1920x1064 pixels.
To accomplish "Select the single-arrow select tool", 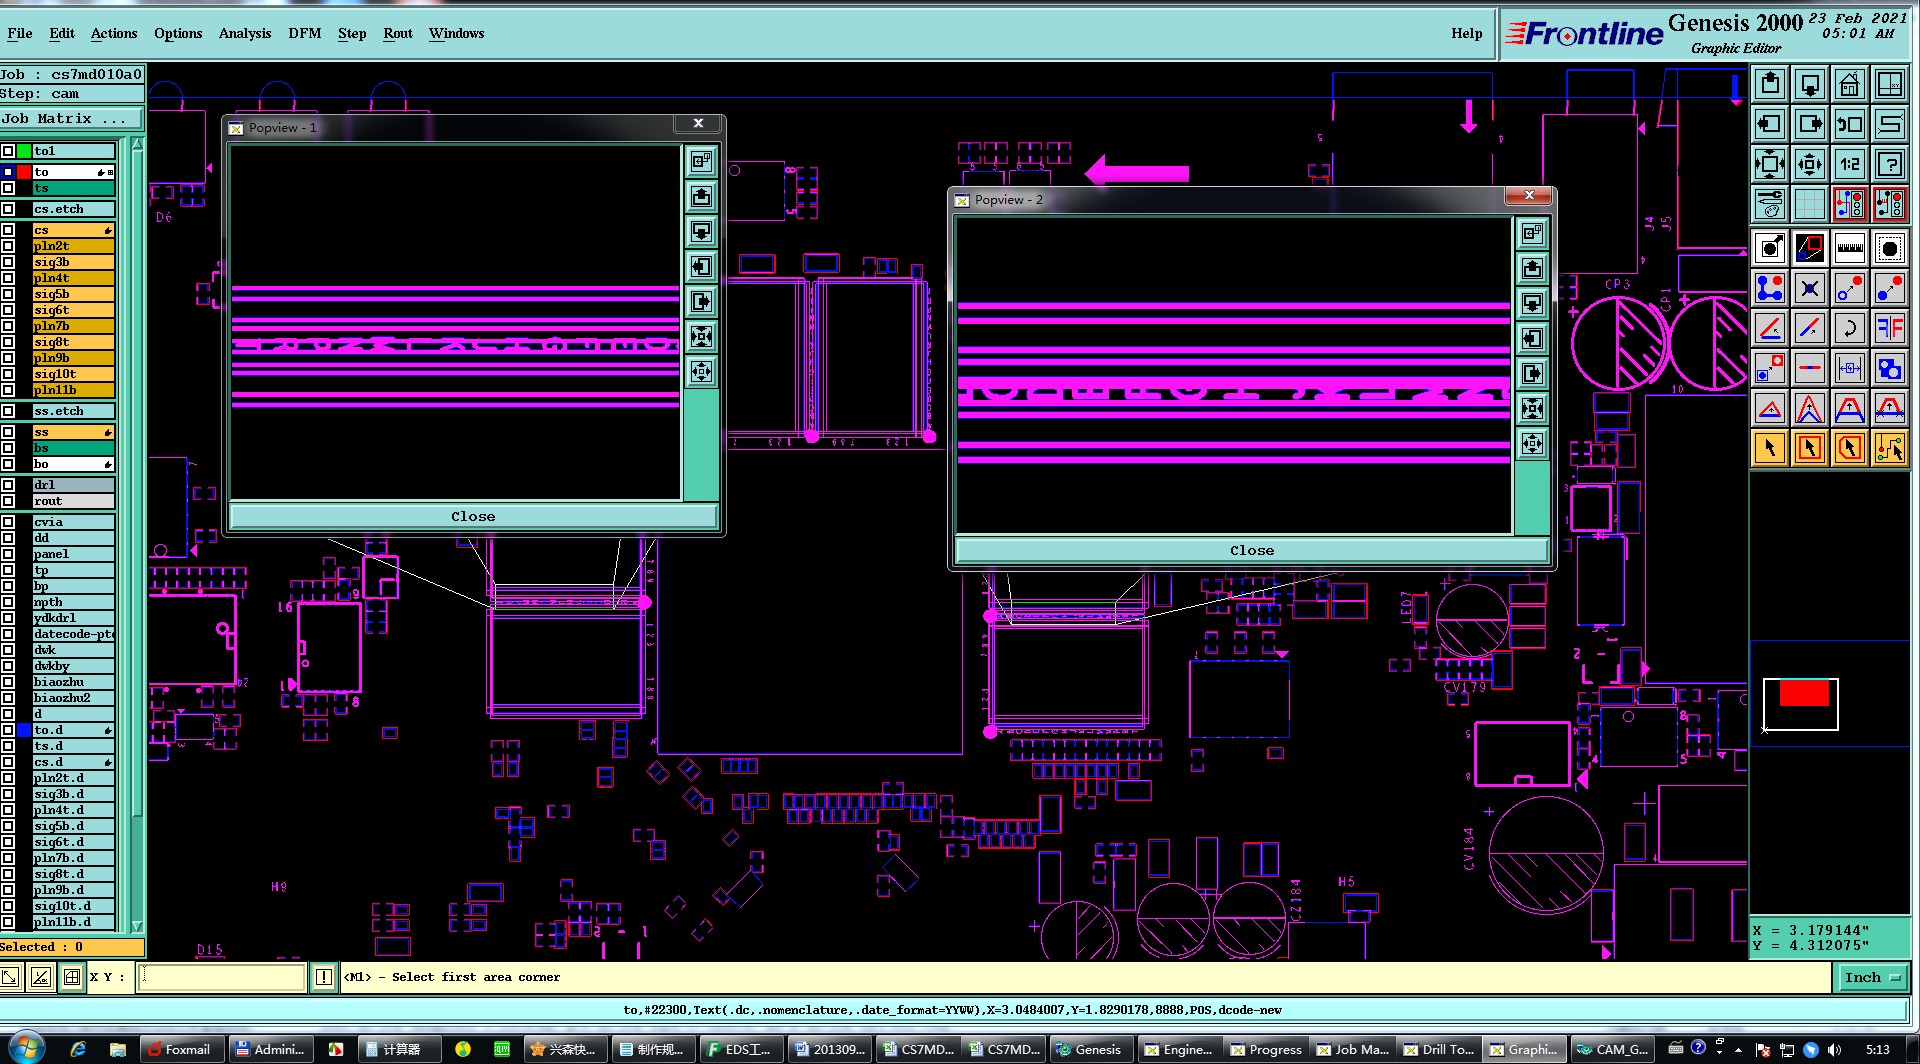I will (x=1770, y=448).
